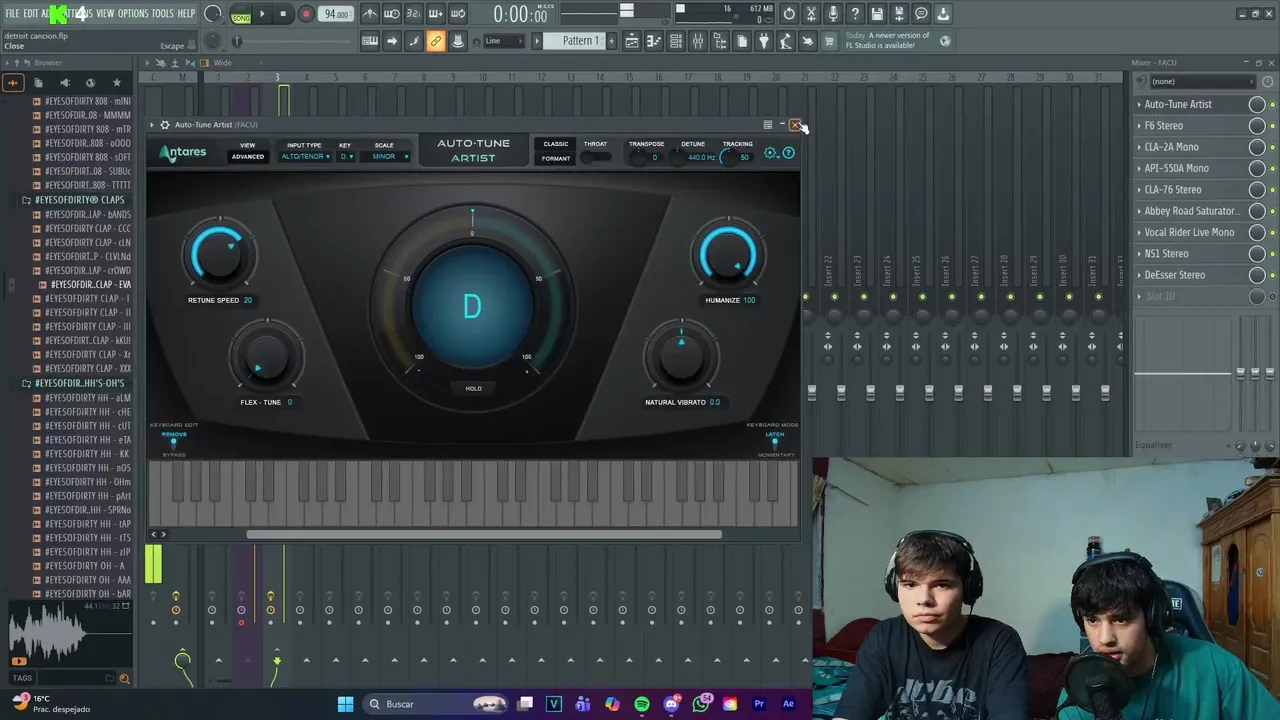The image size is (1280, 720).
Task: Click the one-click audio recording microphone icon
Action: (833, 14)
